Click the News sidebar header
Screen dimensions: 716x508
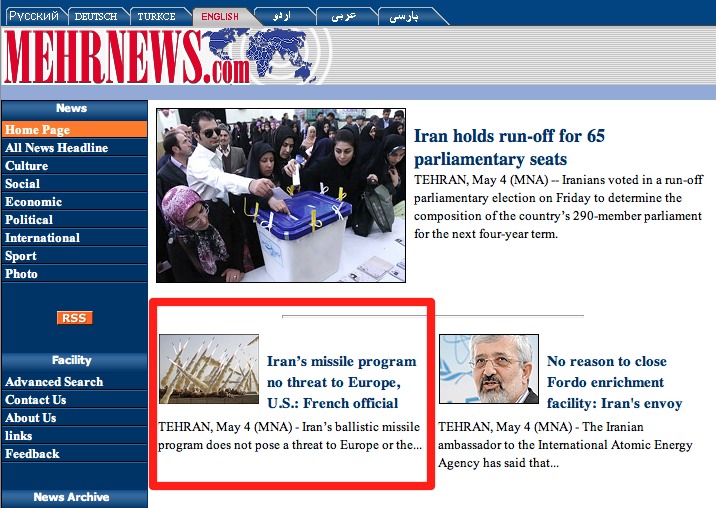(x=74, y=109)
